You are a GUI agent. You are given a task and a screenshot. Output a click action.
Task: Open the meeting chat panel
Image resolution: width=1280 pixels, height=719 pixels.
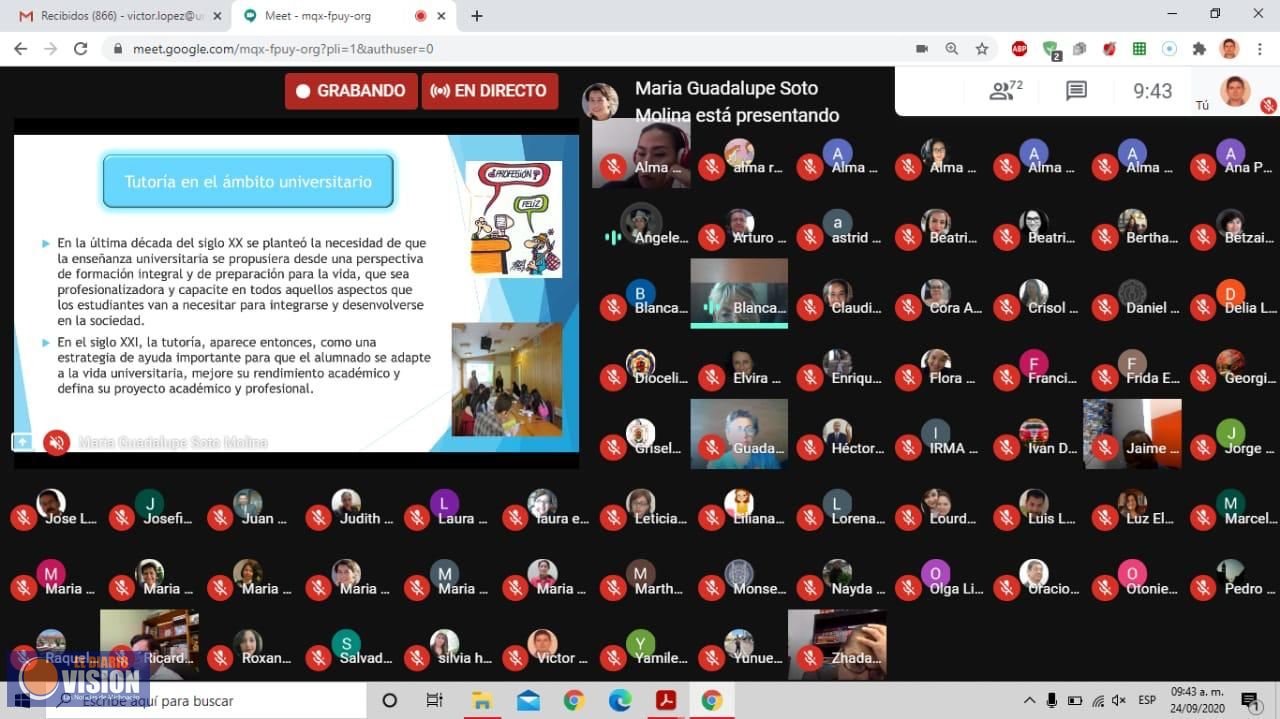coord(1076,91)
